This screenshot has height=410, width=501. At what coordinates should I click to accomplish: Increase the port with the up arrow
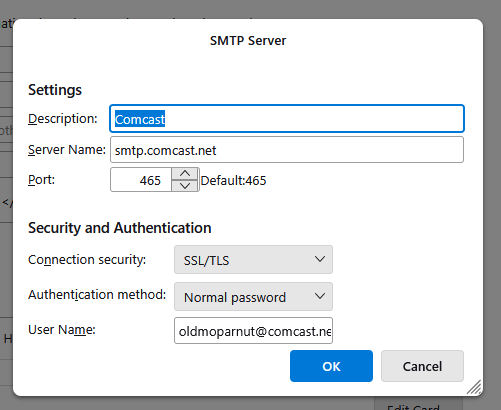tap(185, 174)
